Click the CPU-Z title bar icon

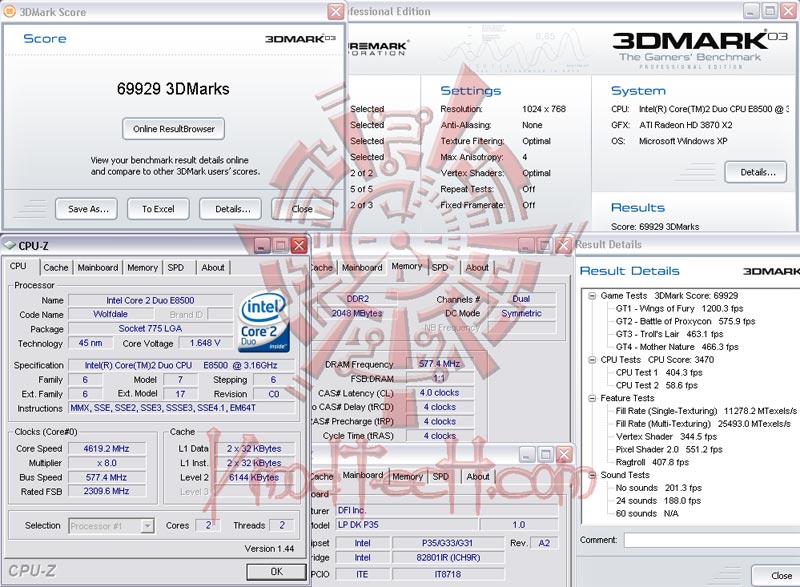[10, 245]
